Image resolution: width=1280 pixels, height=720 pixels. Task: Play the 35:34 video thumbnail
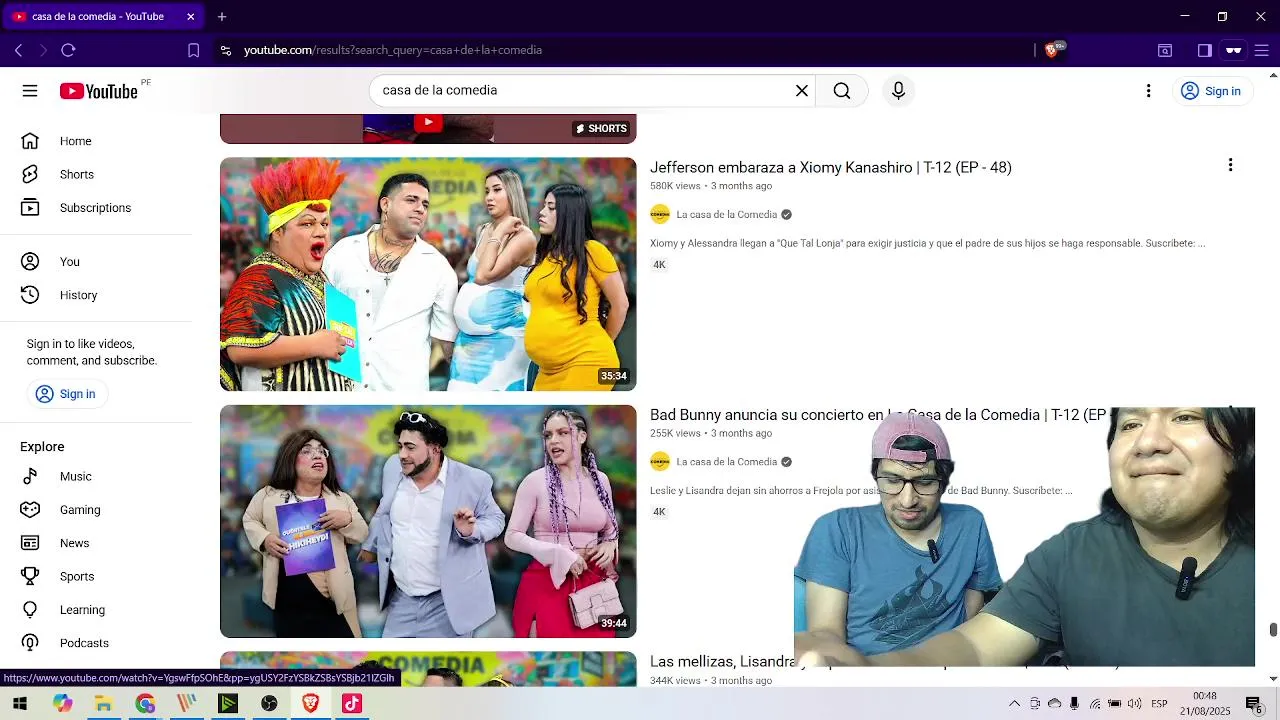(428, 274)
